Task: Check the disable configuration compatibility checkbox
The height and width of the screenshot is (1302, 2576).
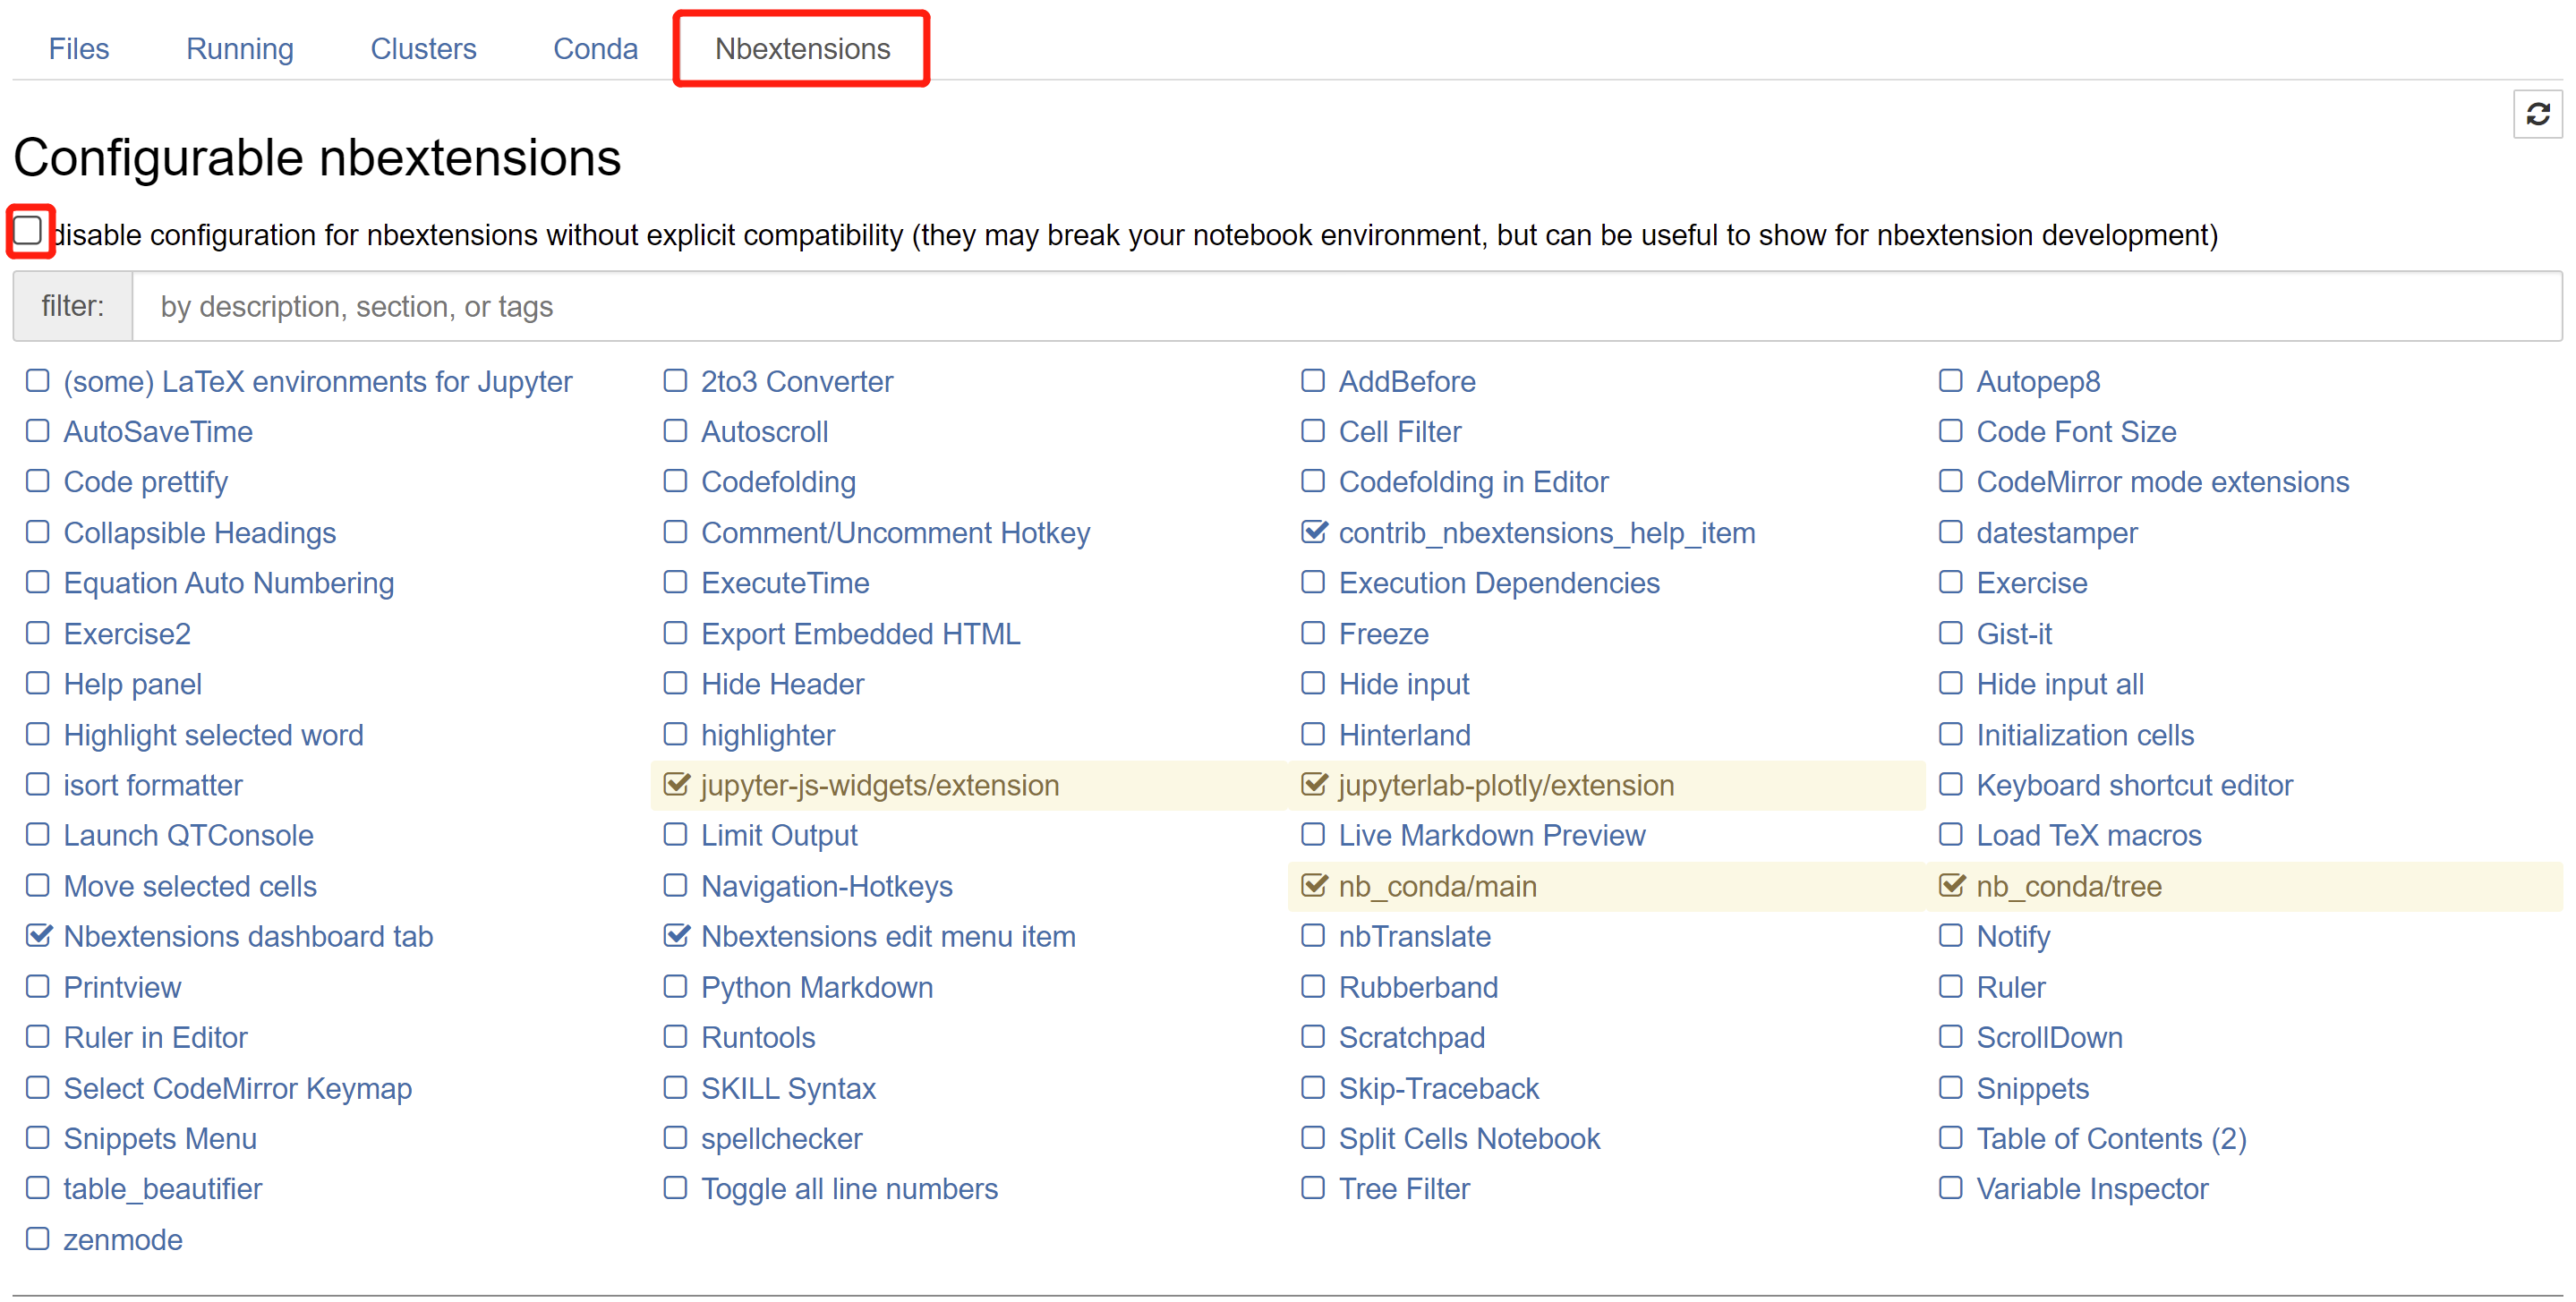Action: [28, 231]
